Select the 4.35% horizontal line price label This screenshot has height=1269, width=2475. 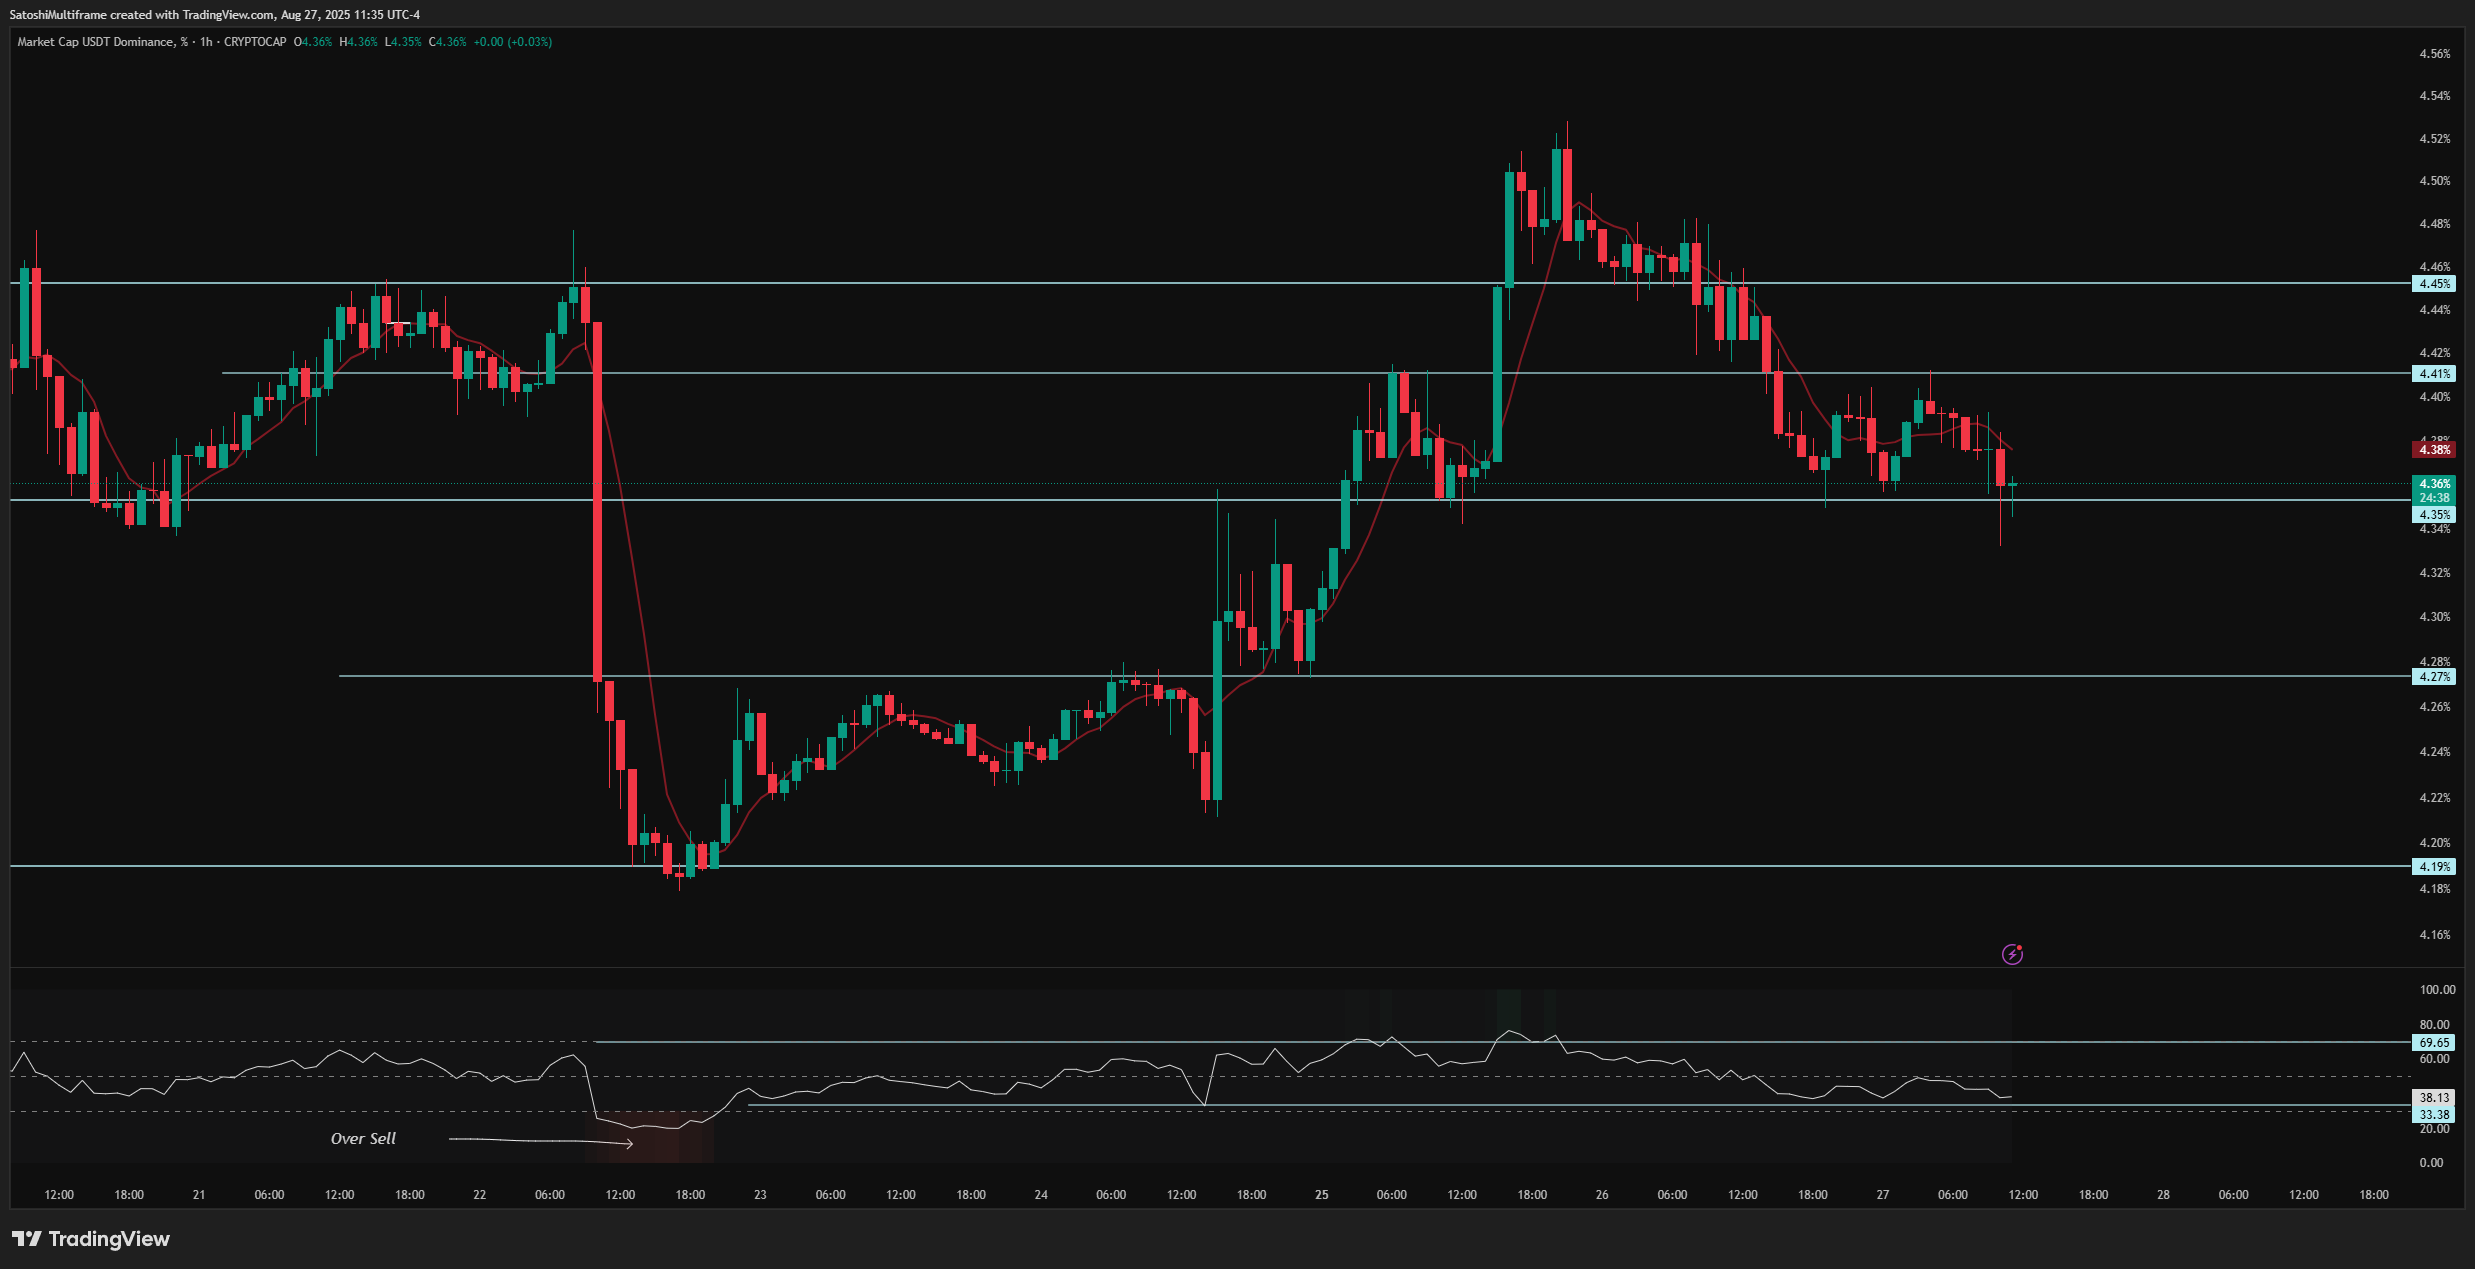2434,515
